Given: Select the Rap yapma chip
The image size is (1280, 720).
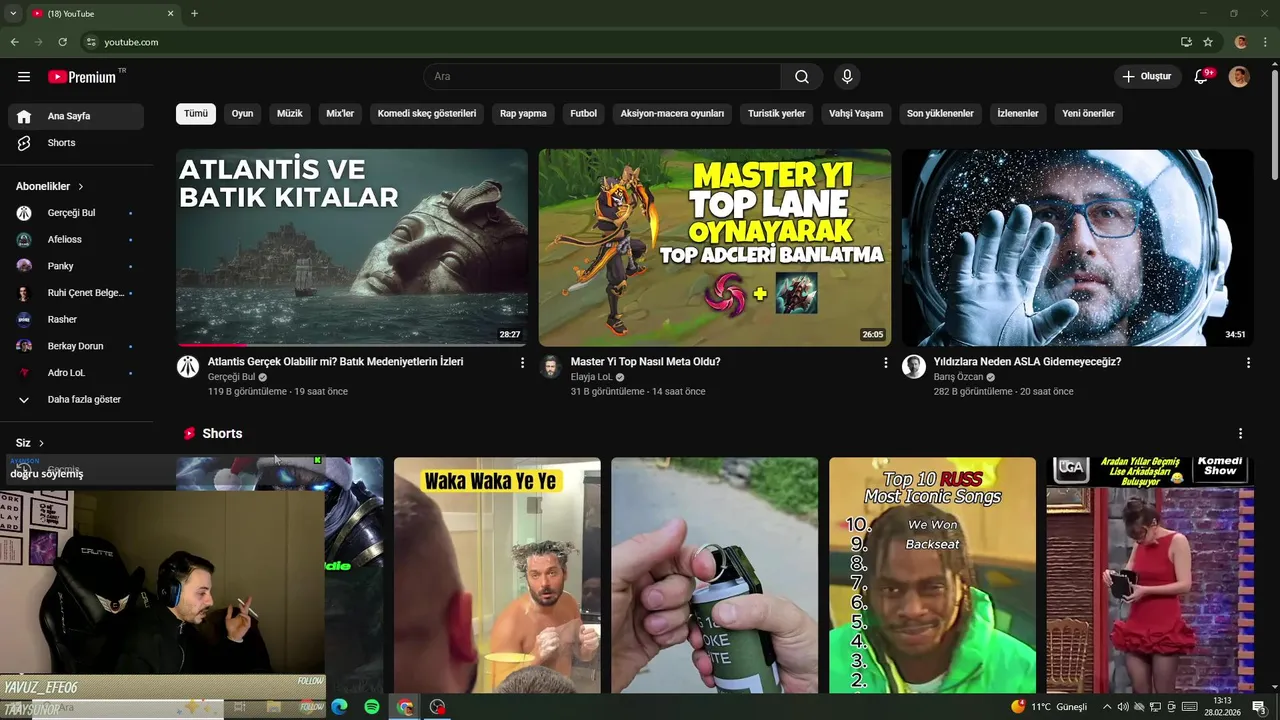Looking at the screenshot, I should [x=523, y=114].
